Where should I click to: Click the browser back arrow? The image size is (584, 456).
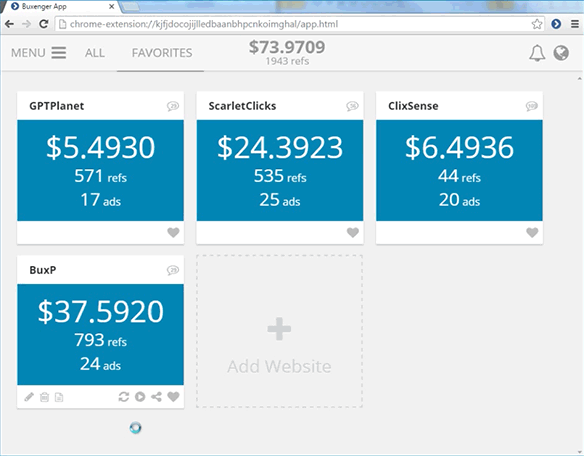coord(9,24)
